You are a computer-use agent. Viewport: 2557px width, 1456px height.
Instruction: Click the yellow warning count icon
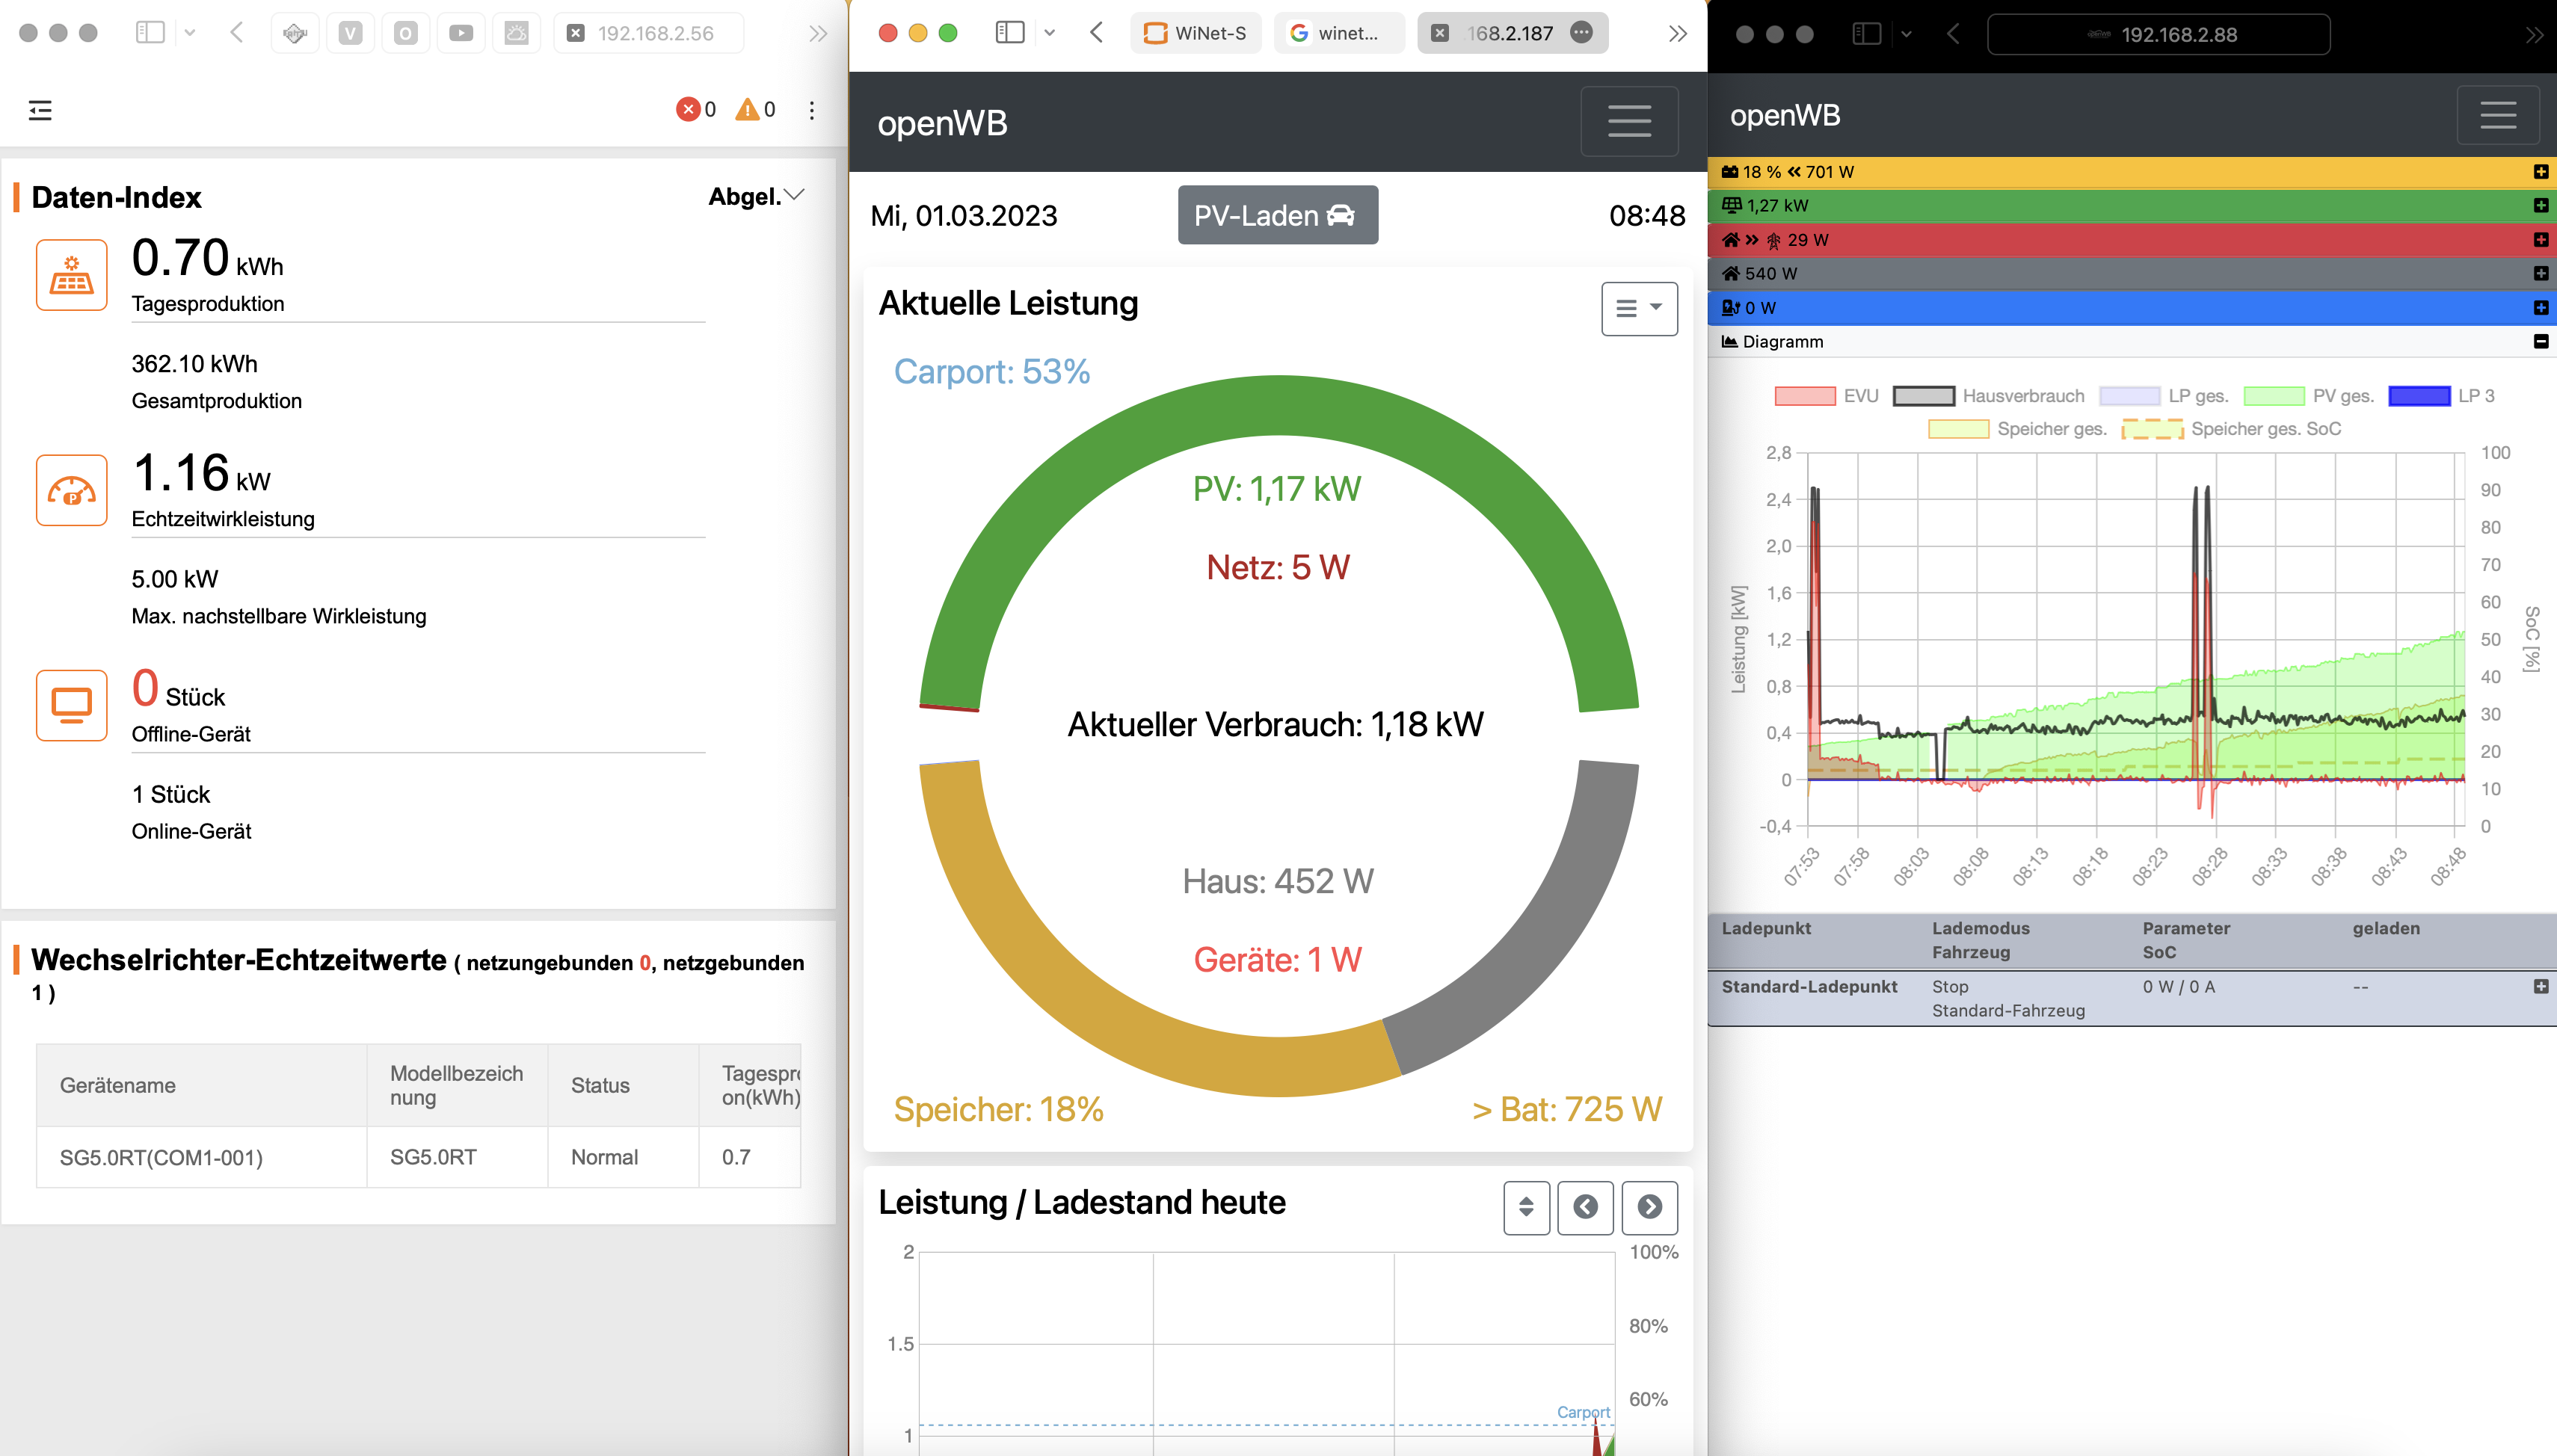pyautogui.click(x=747, y=109)
